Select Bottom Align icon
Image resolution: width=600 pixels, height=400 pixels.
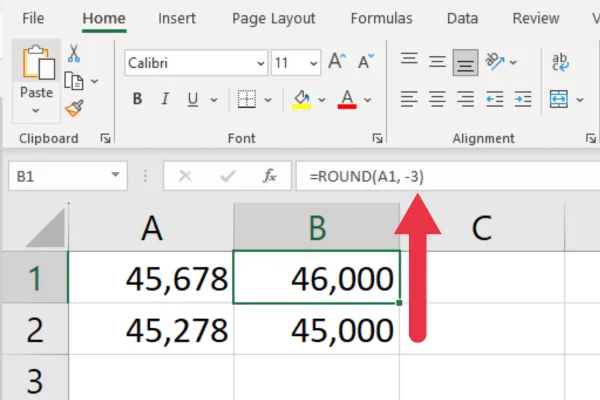point(465,62)
